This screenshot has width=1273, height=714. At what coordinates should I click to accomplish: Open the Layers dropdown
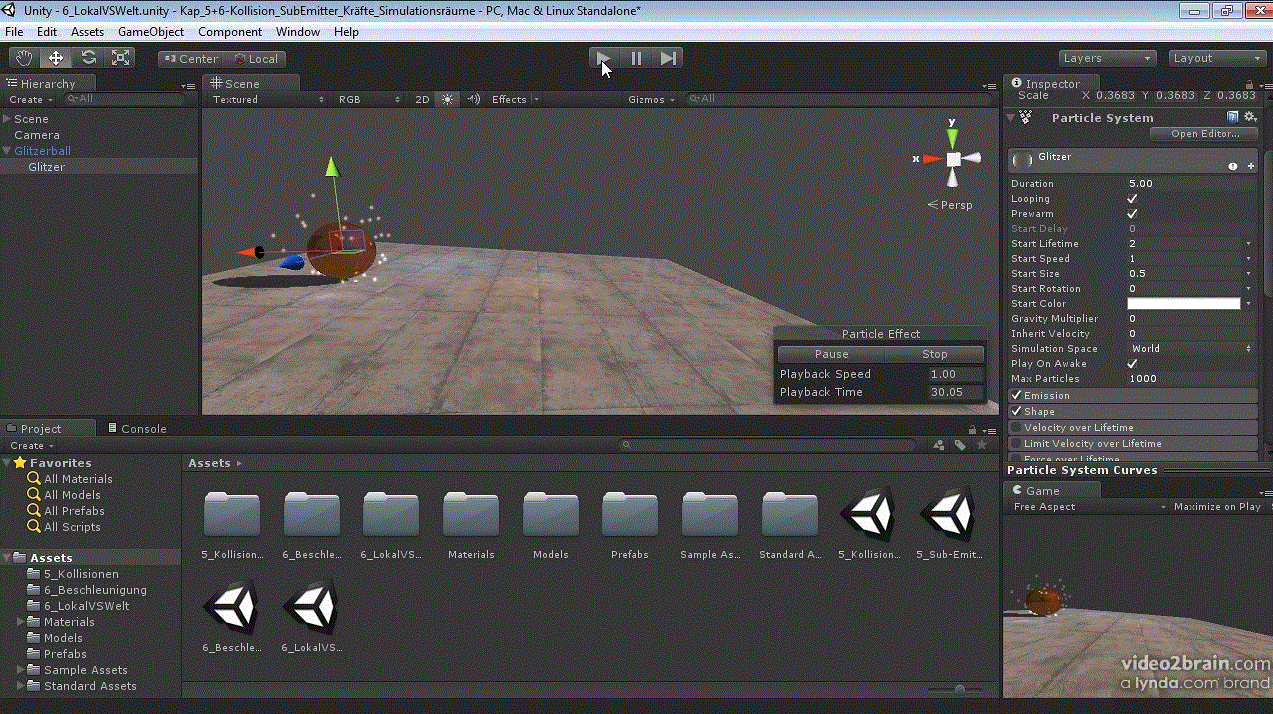click(x=1107, y=58)
